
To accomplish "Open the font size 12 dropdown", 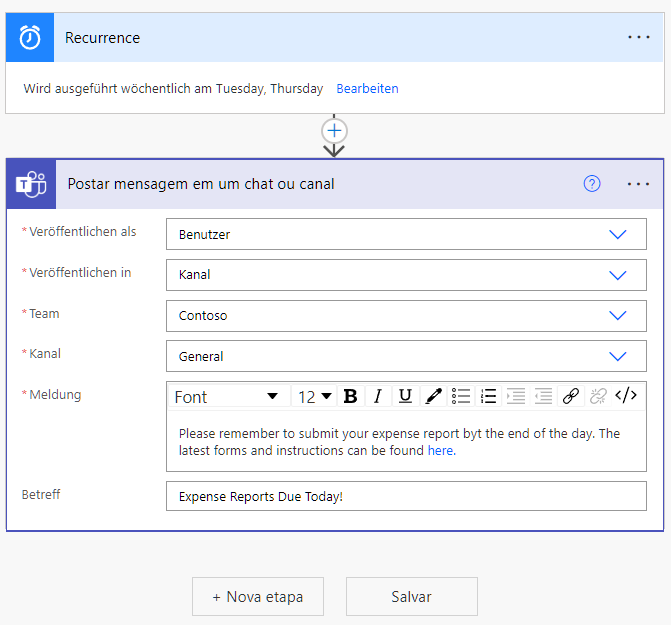I will click(x=315, y=397).
